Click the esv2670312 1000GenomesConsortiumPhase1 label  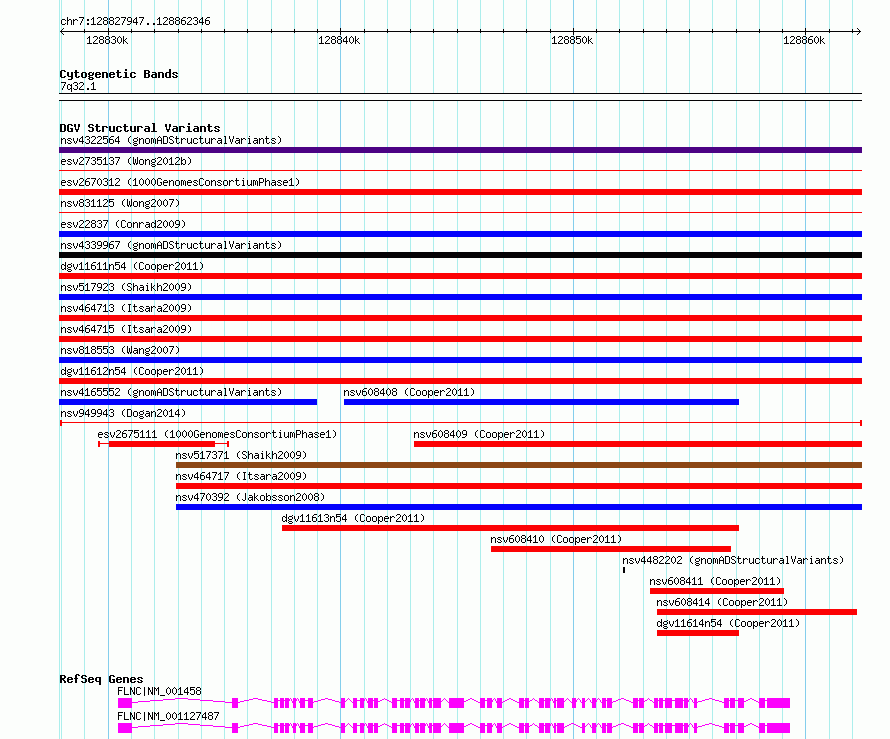[x=180, y=182]
